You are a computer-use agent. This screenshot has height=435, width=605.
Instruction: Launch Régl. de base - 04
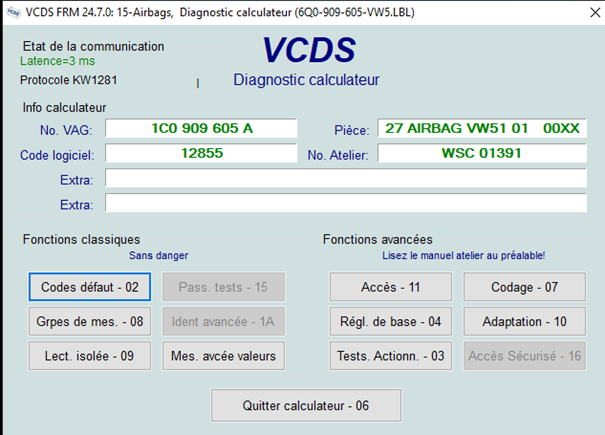(x=390, y=321)
